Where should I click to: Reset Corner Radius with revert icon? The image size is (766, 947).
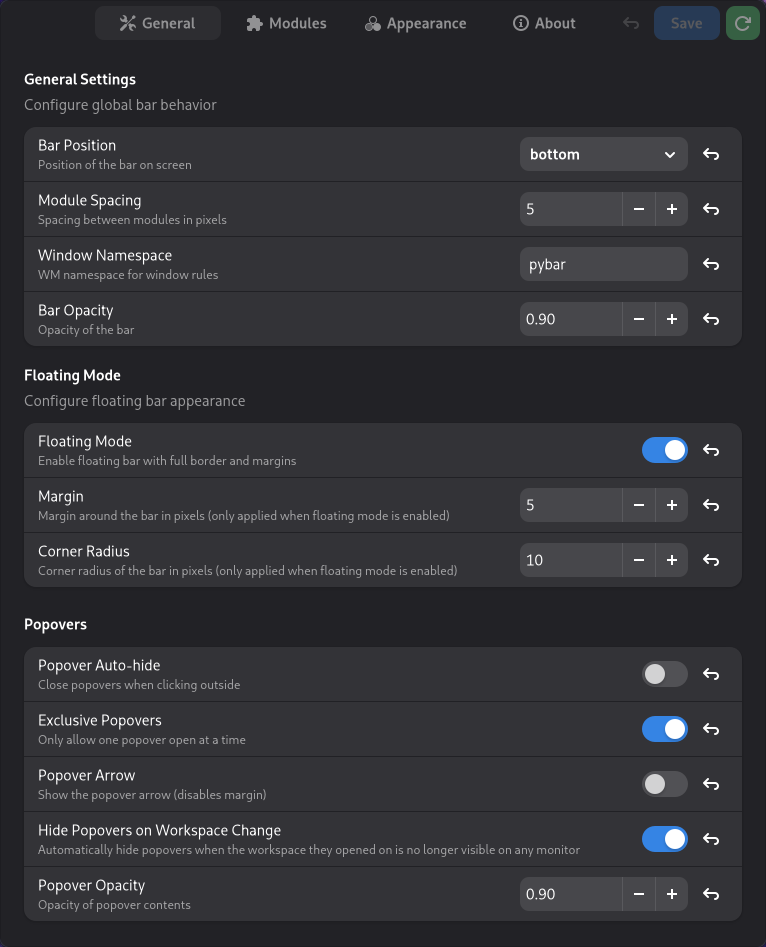tap(711, 560)
